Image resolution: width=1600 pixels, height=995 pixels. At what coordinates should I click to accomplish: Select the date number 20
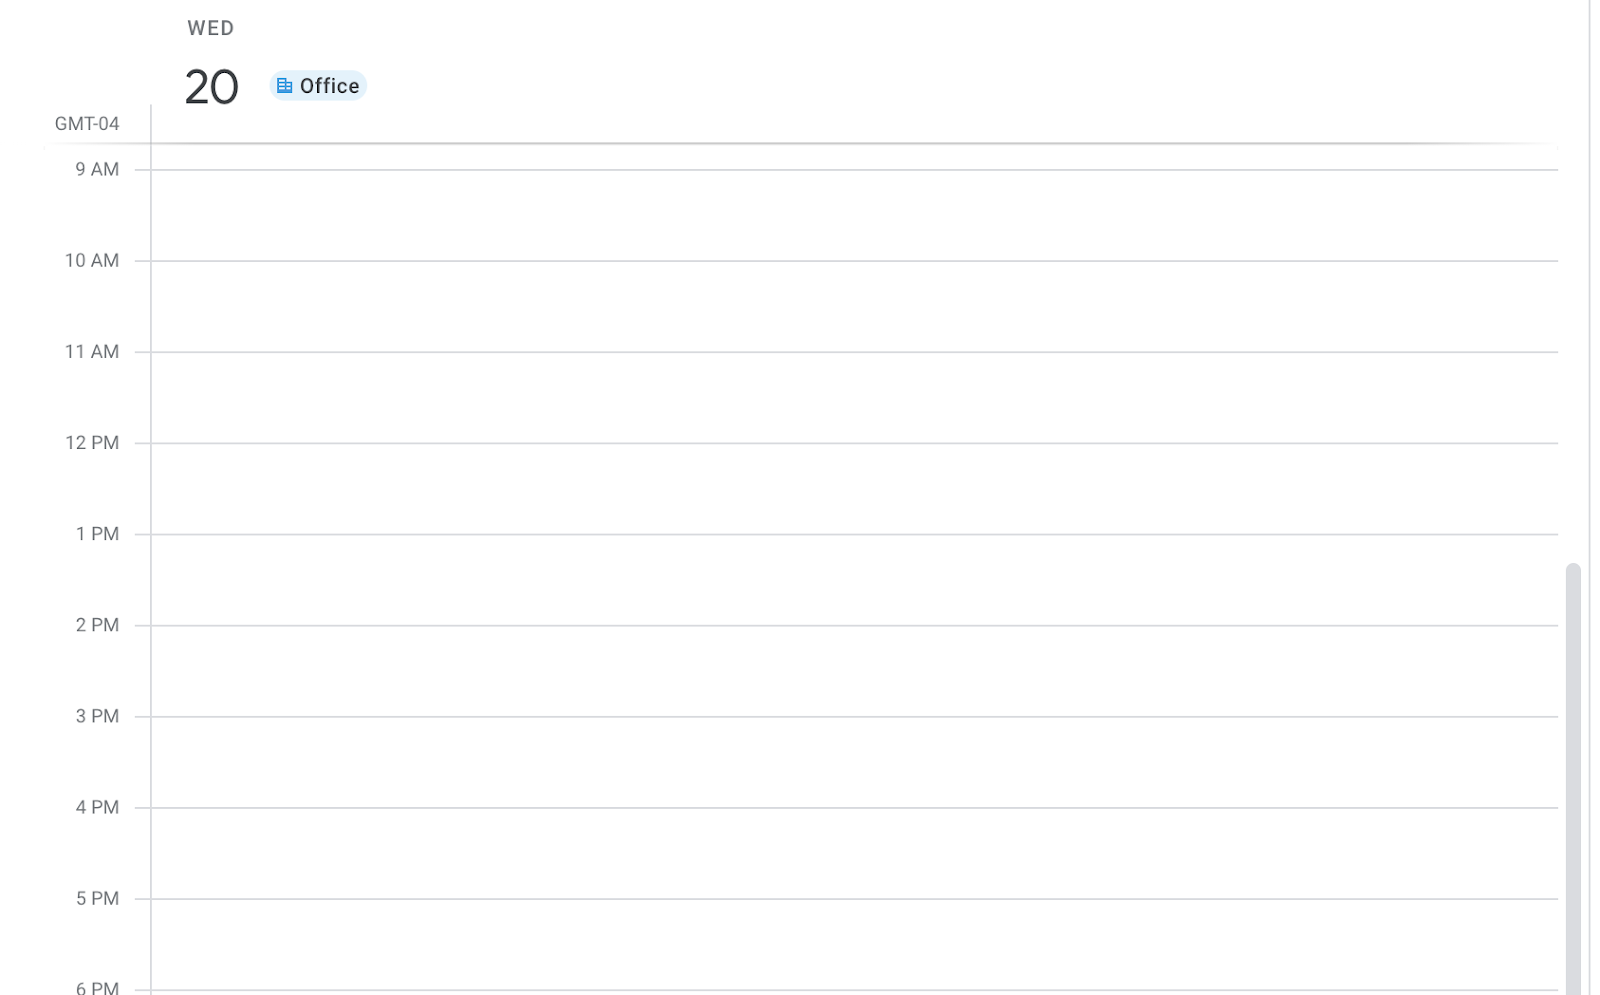tap(211, 87)
